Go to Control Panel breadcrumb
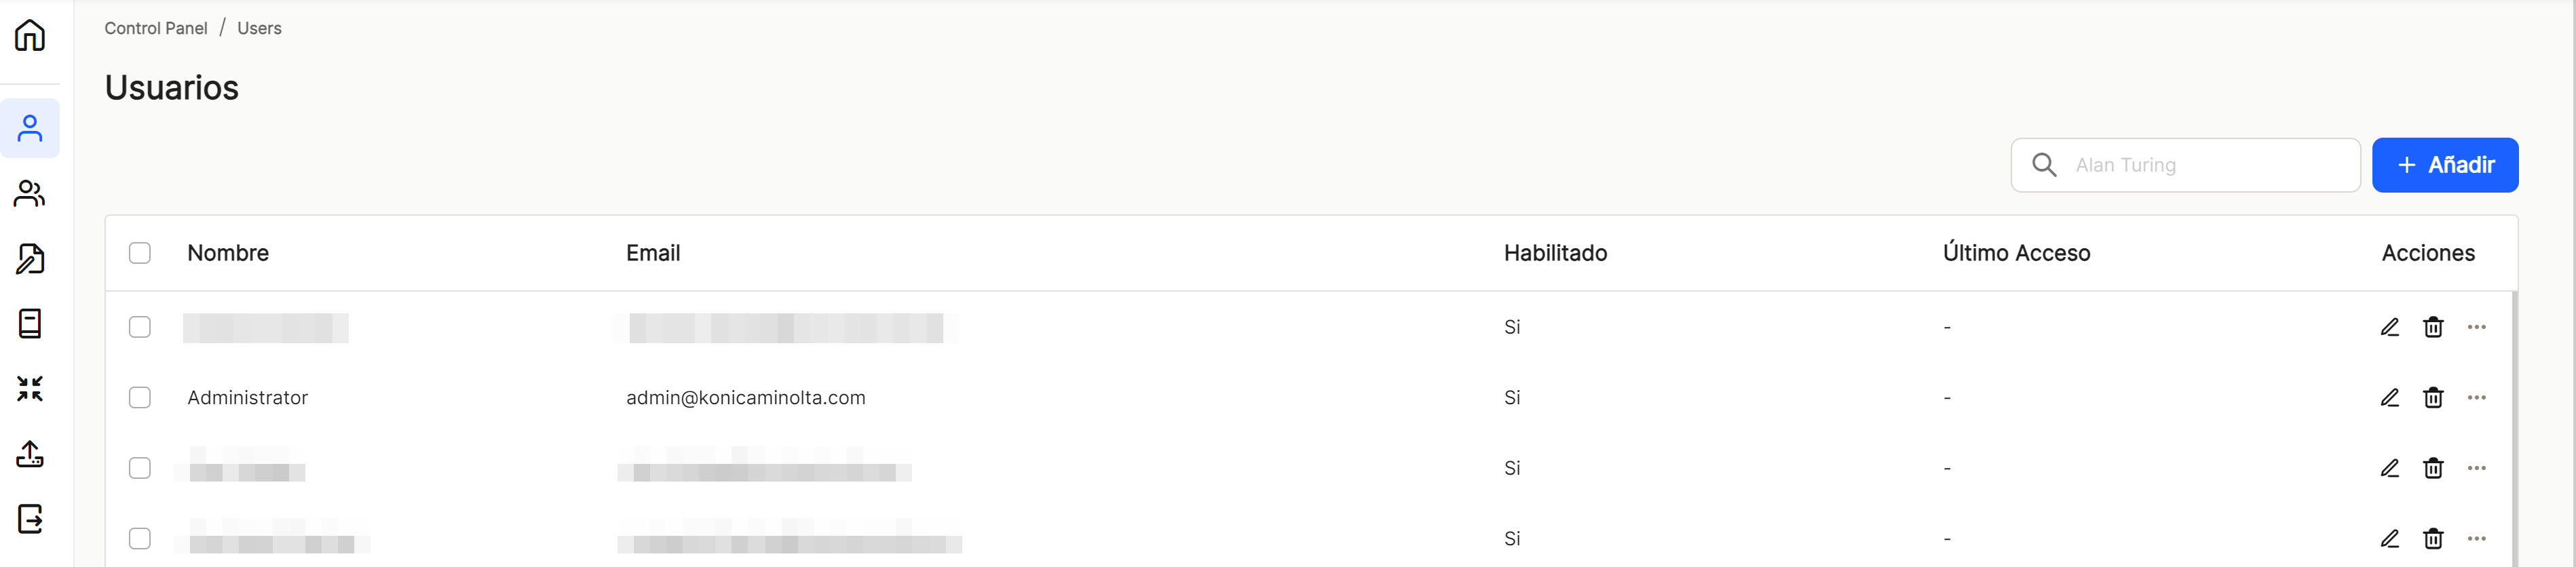2576x567 pixels. click(156, 28)
